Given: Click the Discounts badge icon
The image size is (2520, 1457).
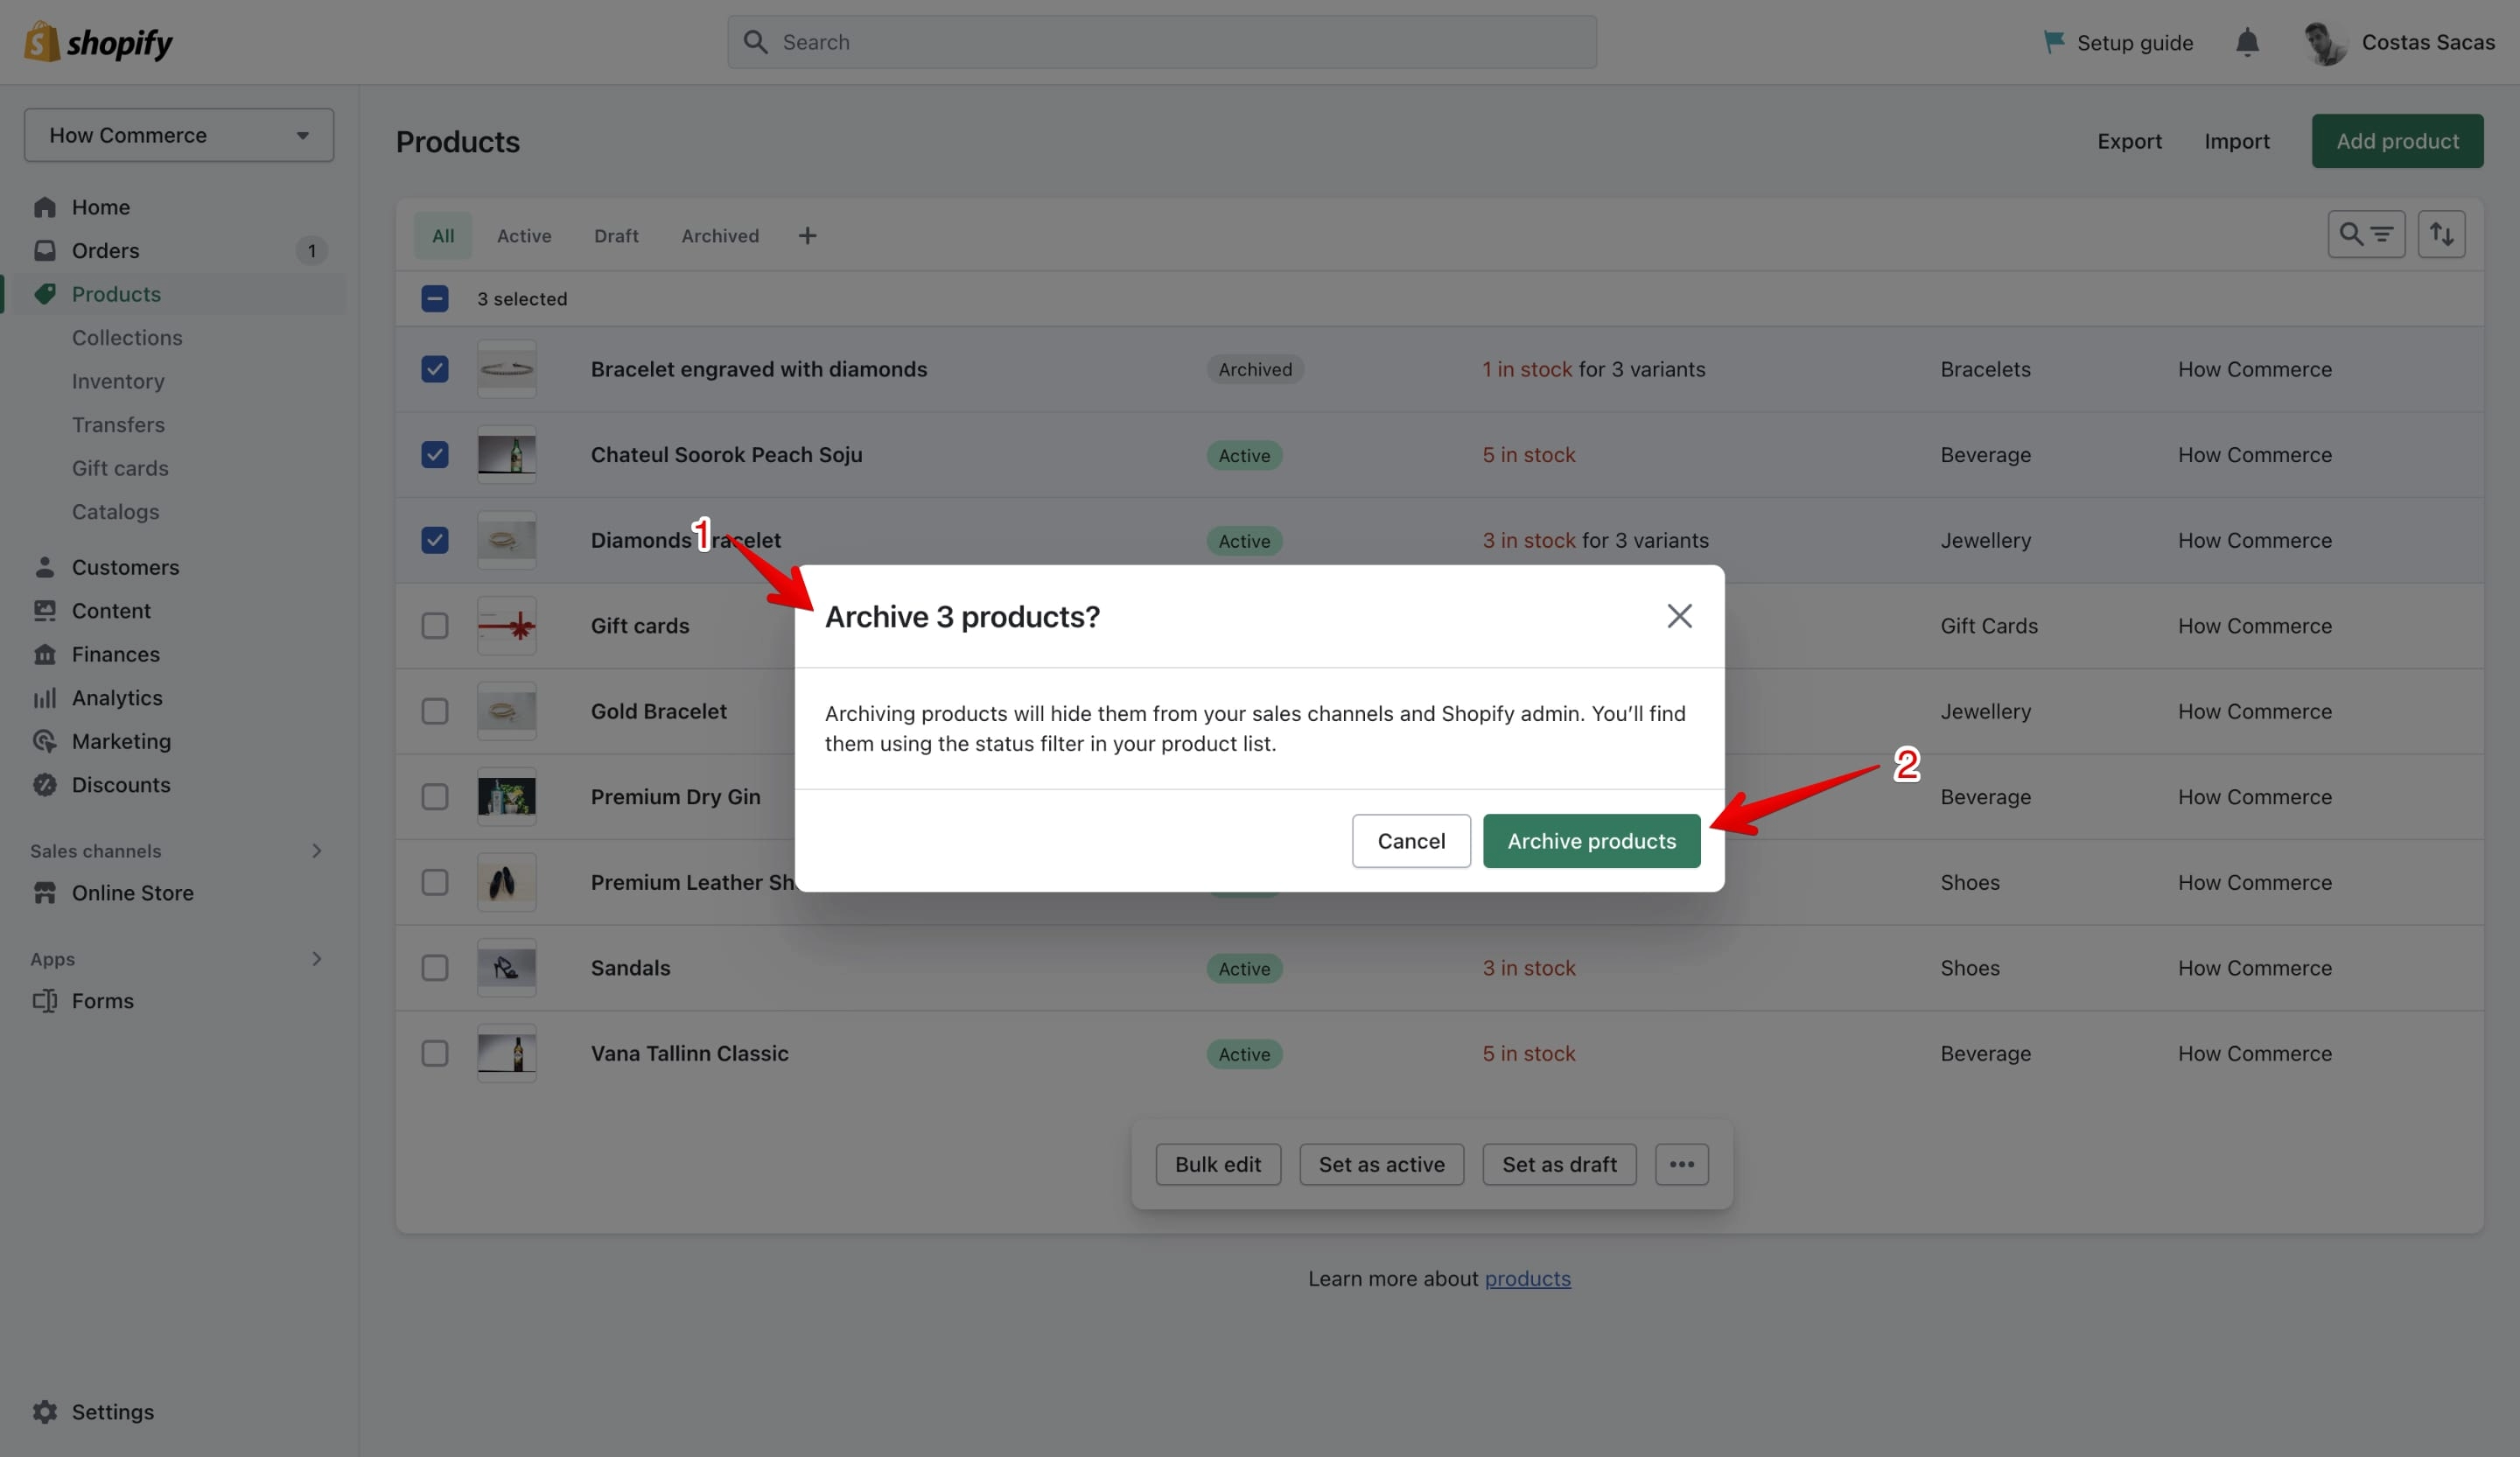Looking at the screenshot, I should click(45, 785).
